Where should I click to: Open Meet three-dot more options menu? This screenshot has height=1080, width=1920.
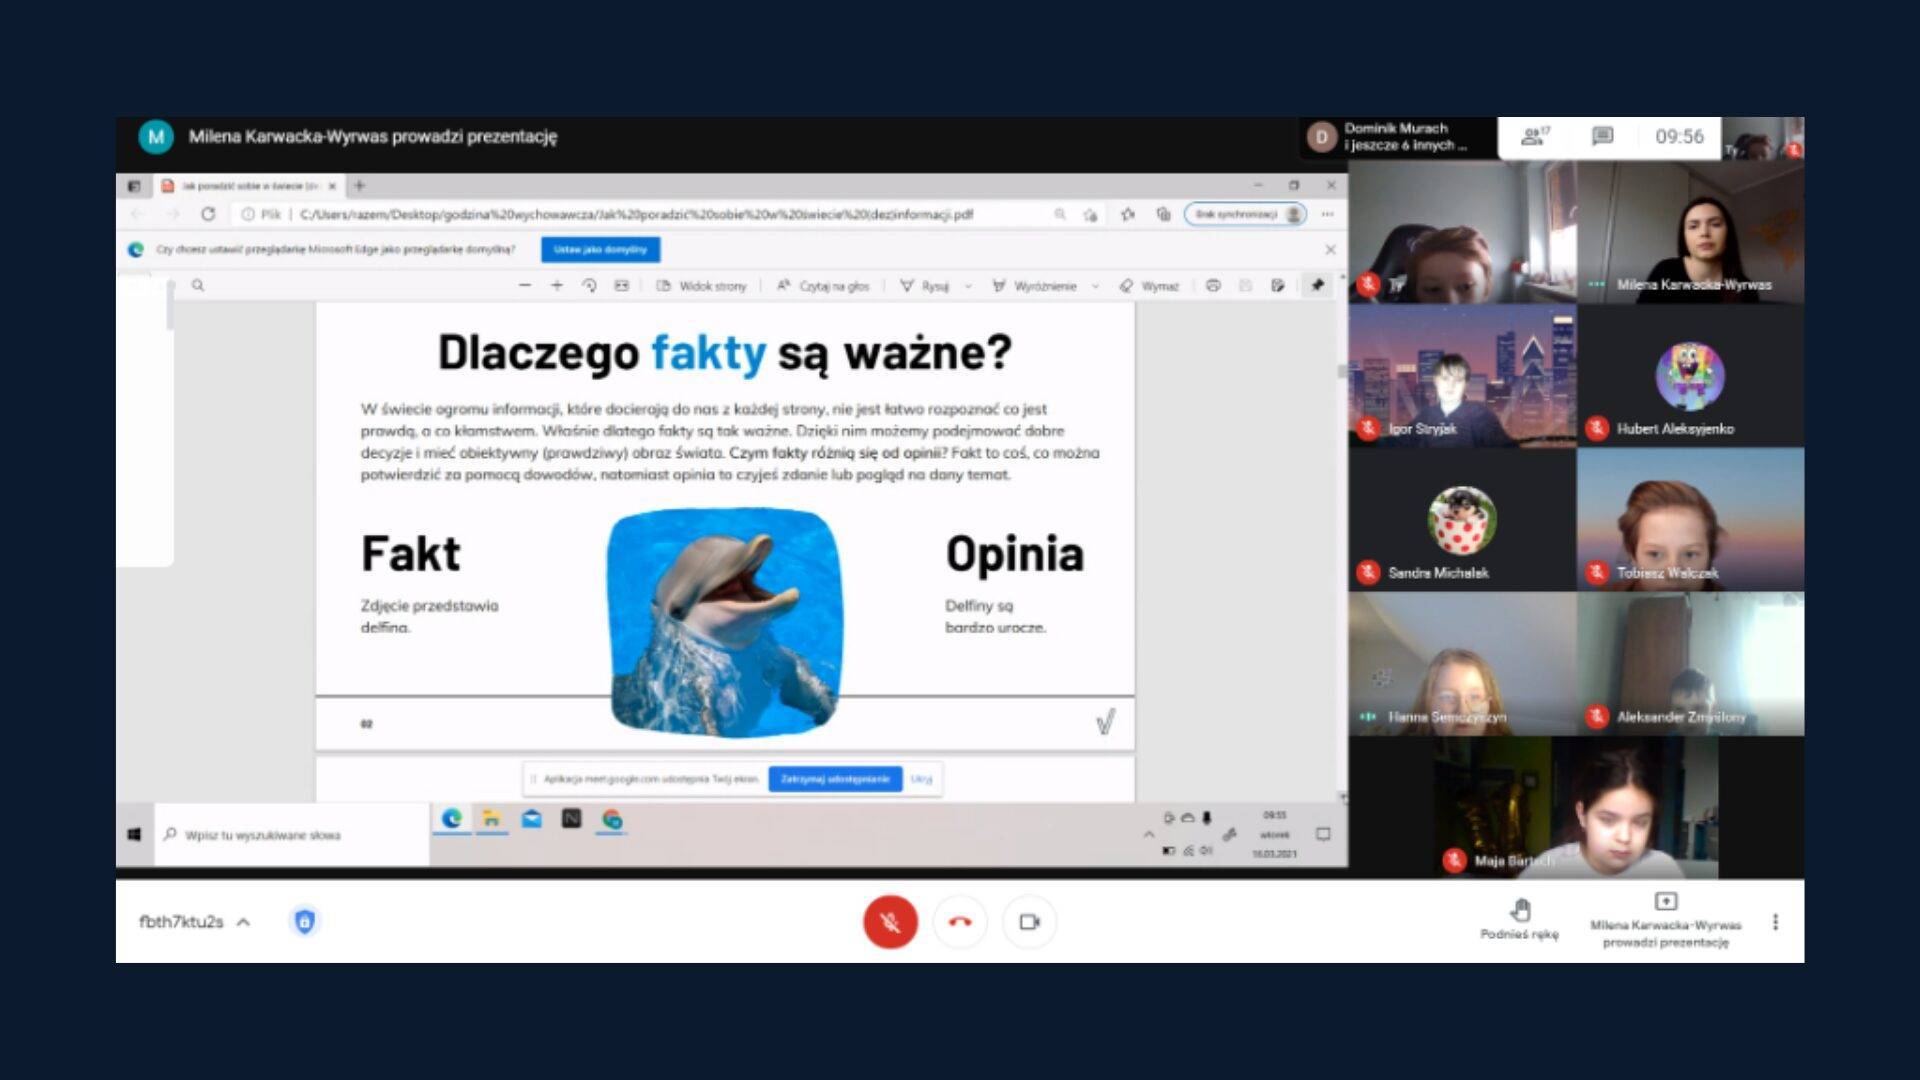tap(1775, 922)
